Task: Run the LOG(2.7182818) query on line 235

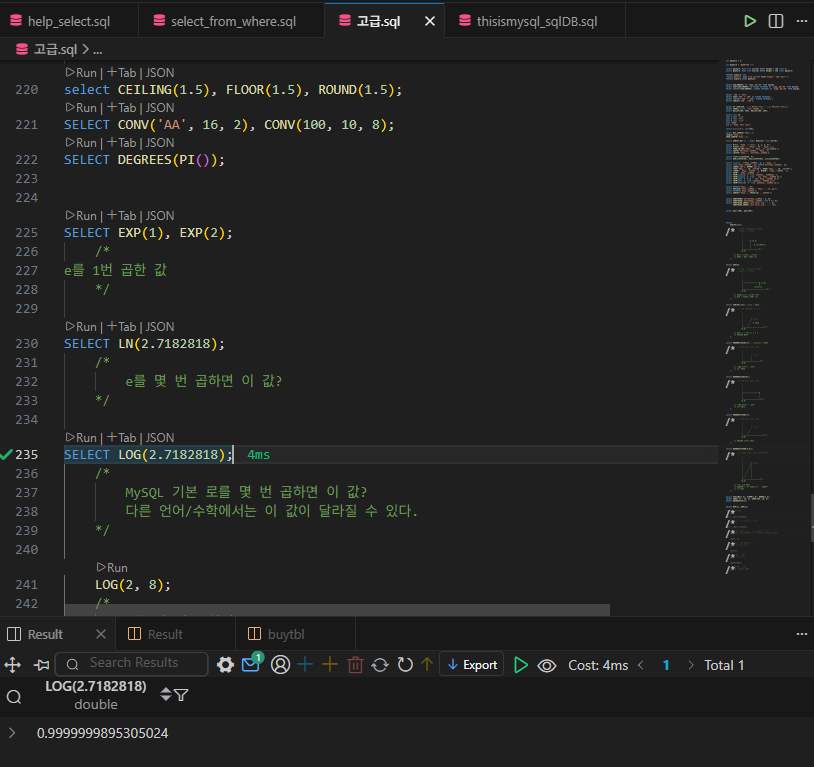Action: tap(82, 438)
